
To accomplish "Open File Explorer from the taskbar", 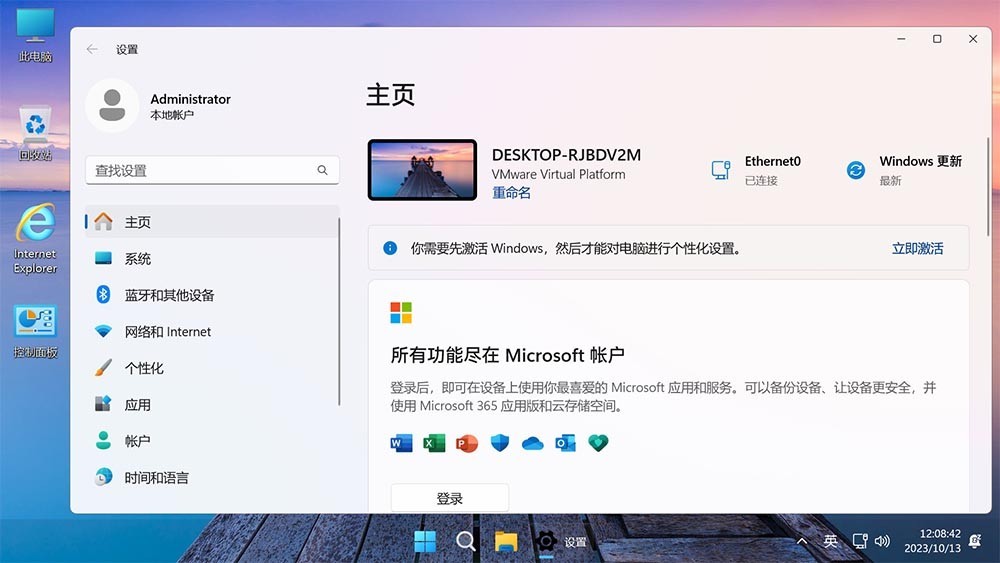I will point(506,541).
